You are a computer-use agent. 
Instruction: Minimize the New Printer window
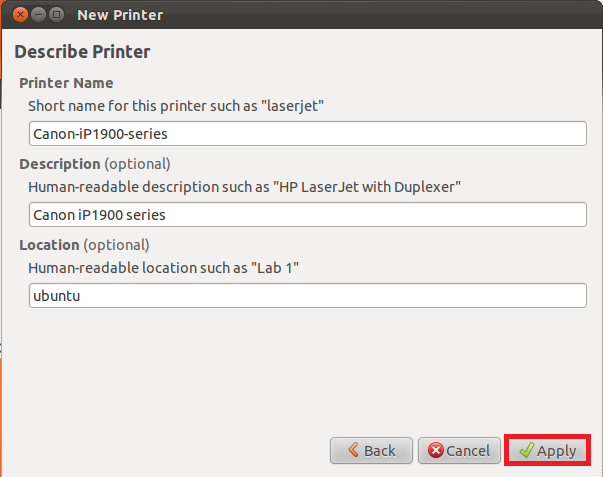38,15
